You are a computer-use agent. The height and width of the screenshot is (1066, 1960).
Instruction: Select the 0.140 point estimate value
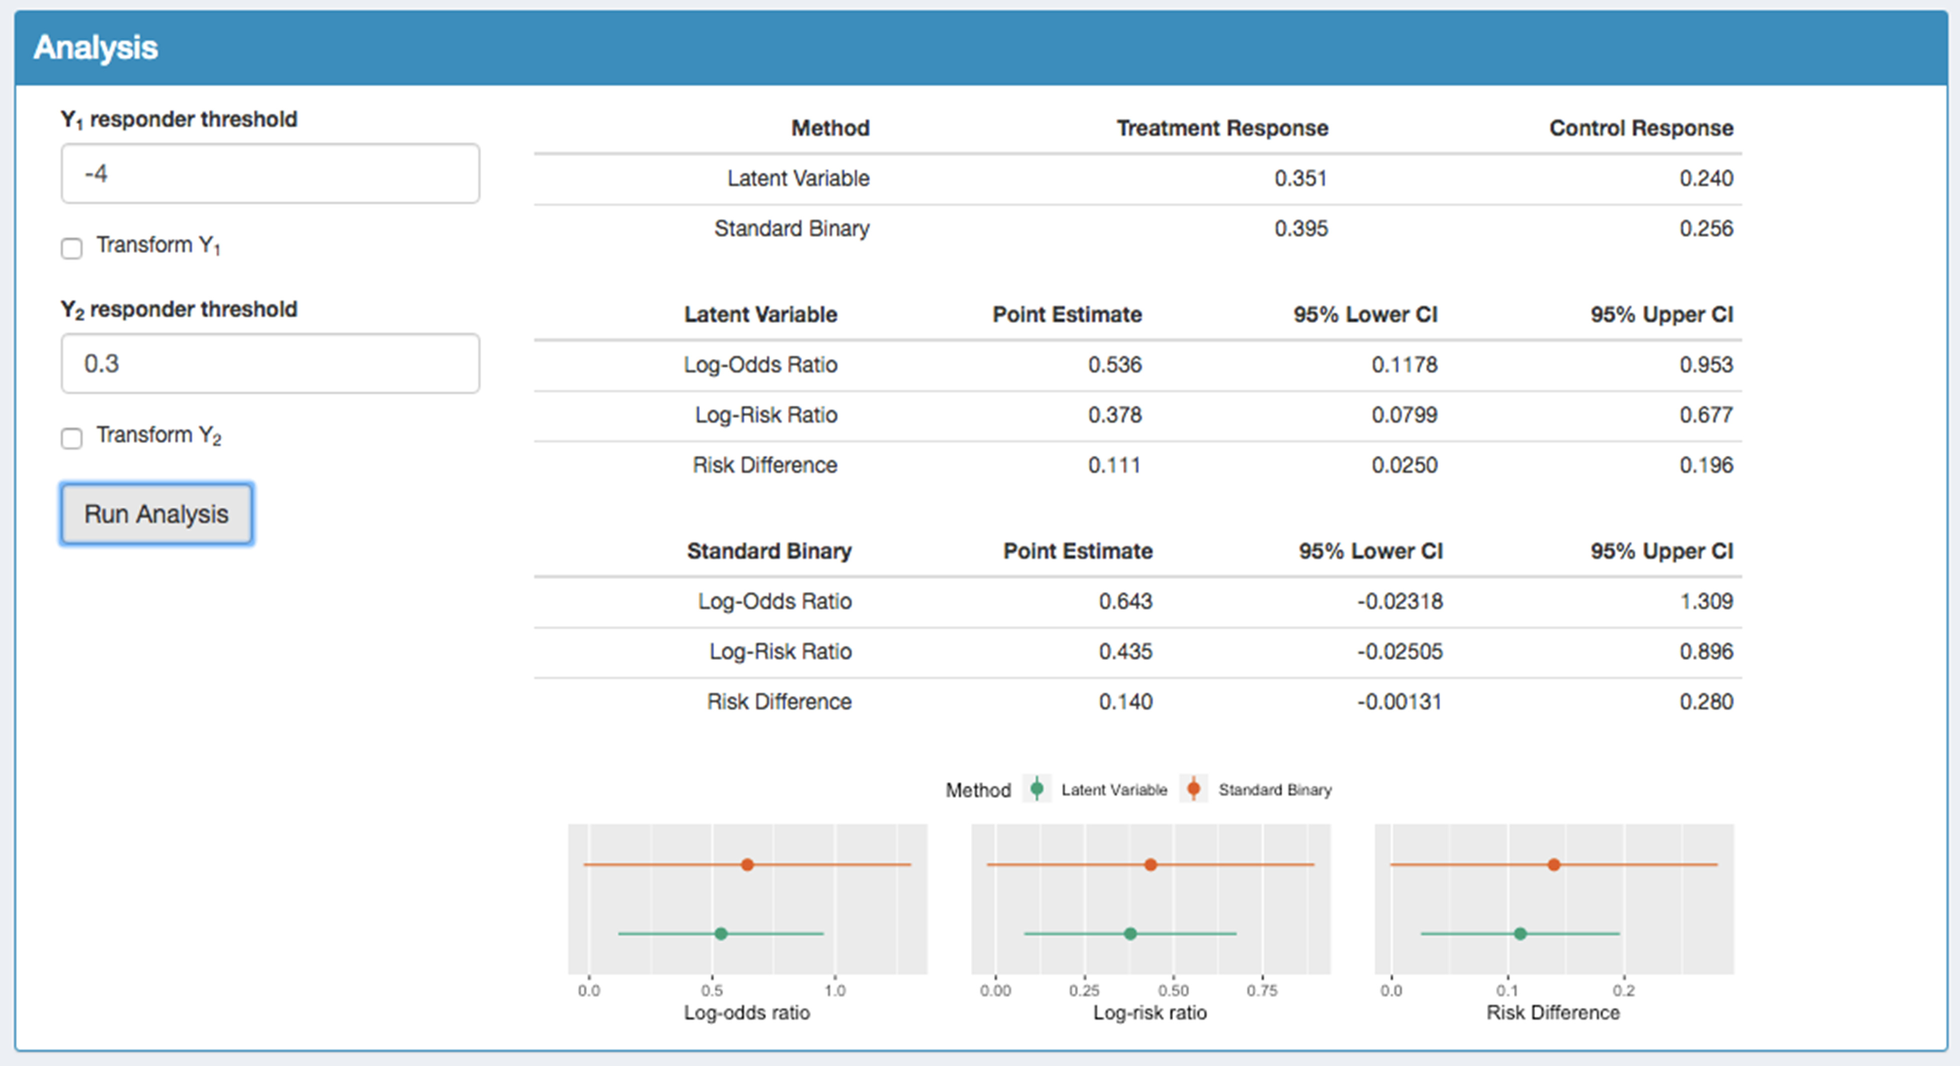[x=1126, y=701]
